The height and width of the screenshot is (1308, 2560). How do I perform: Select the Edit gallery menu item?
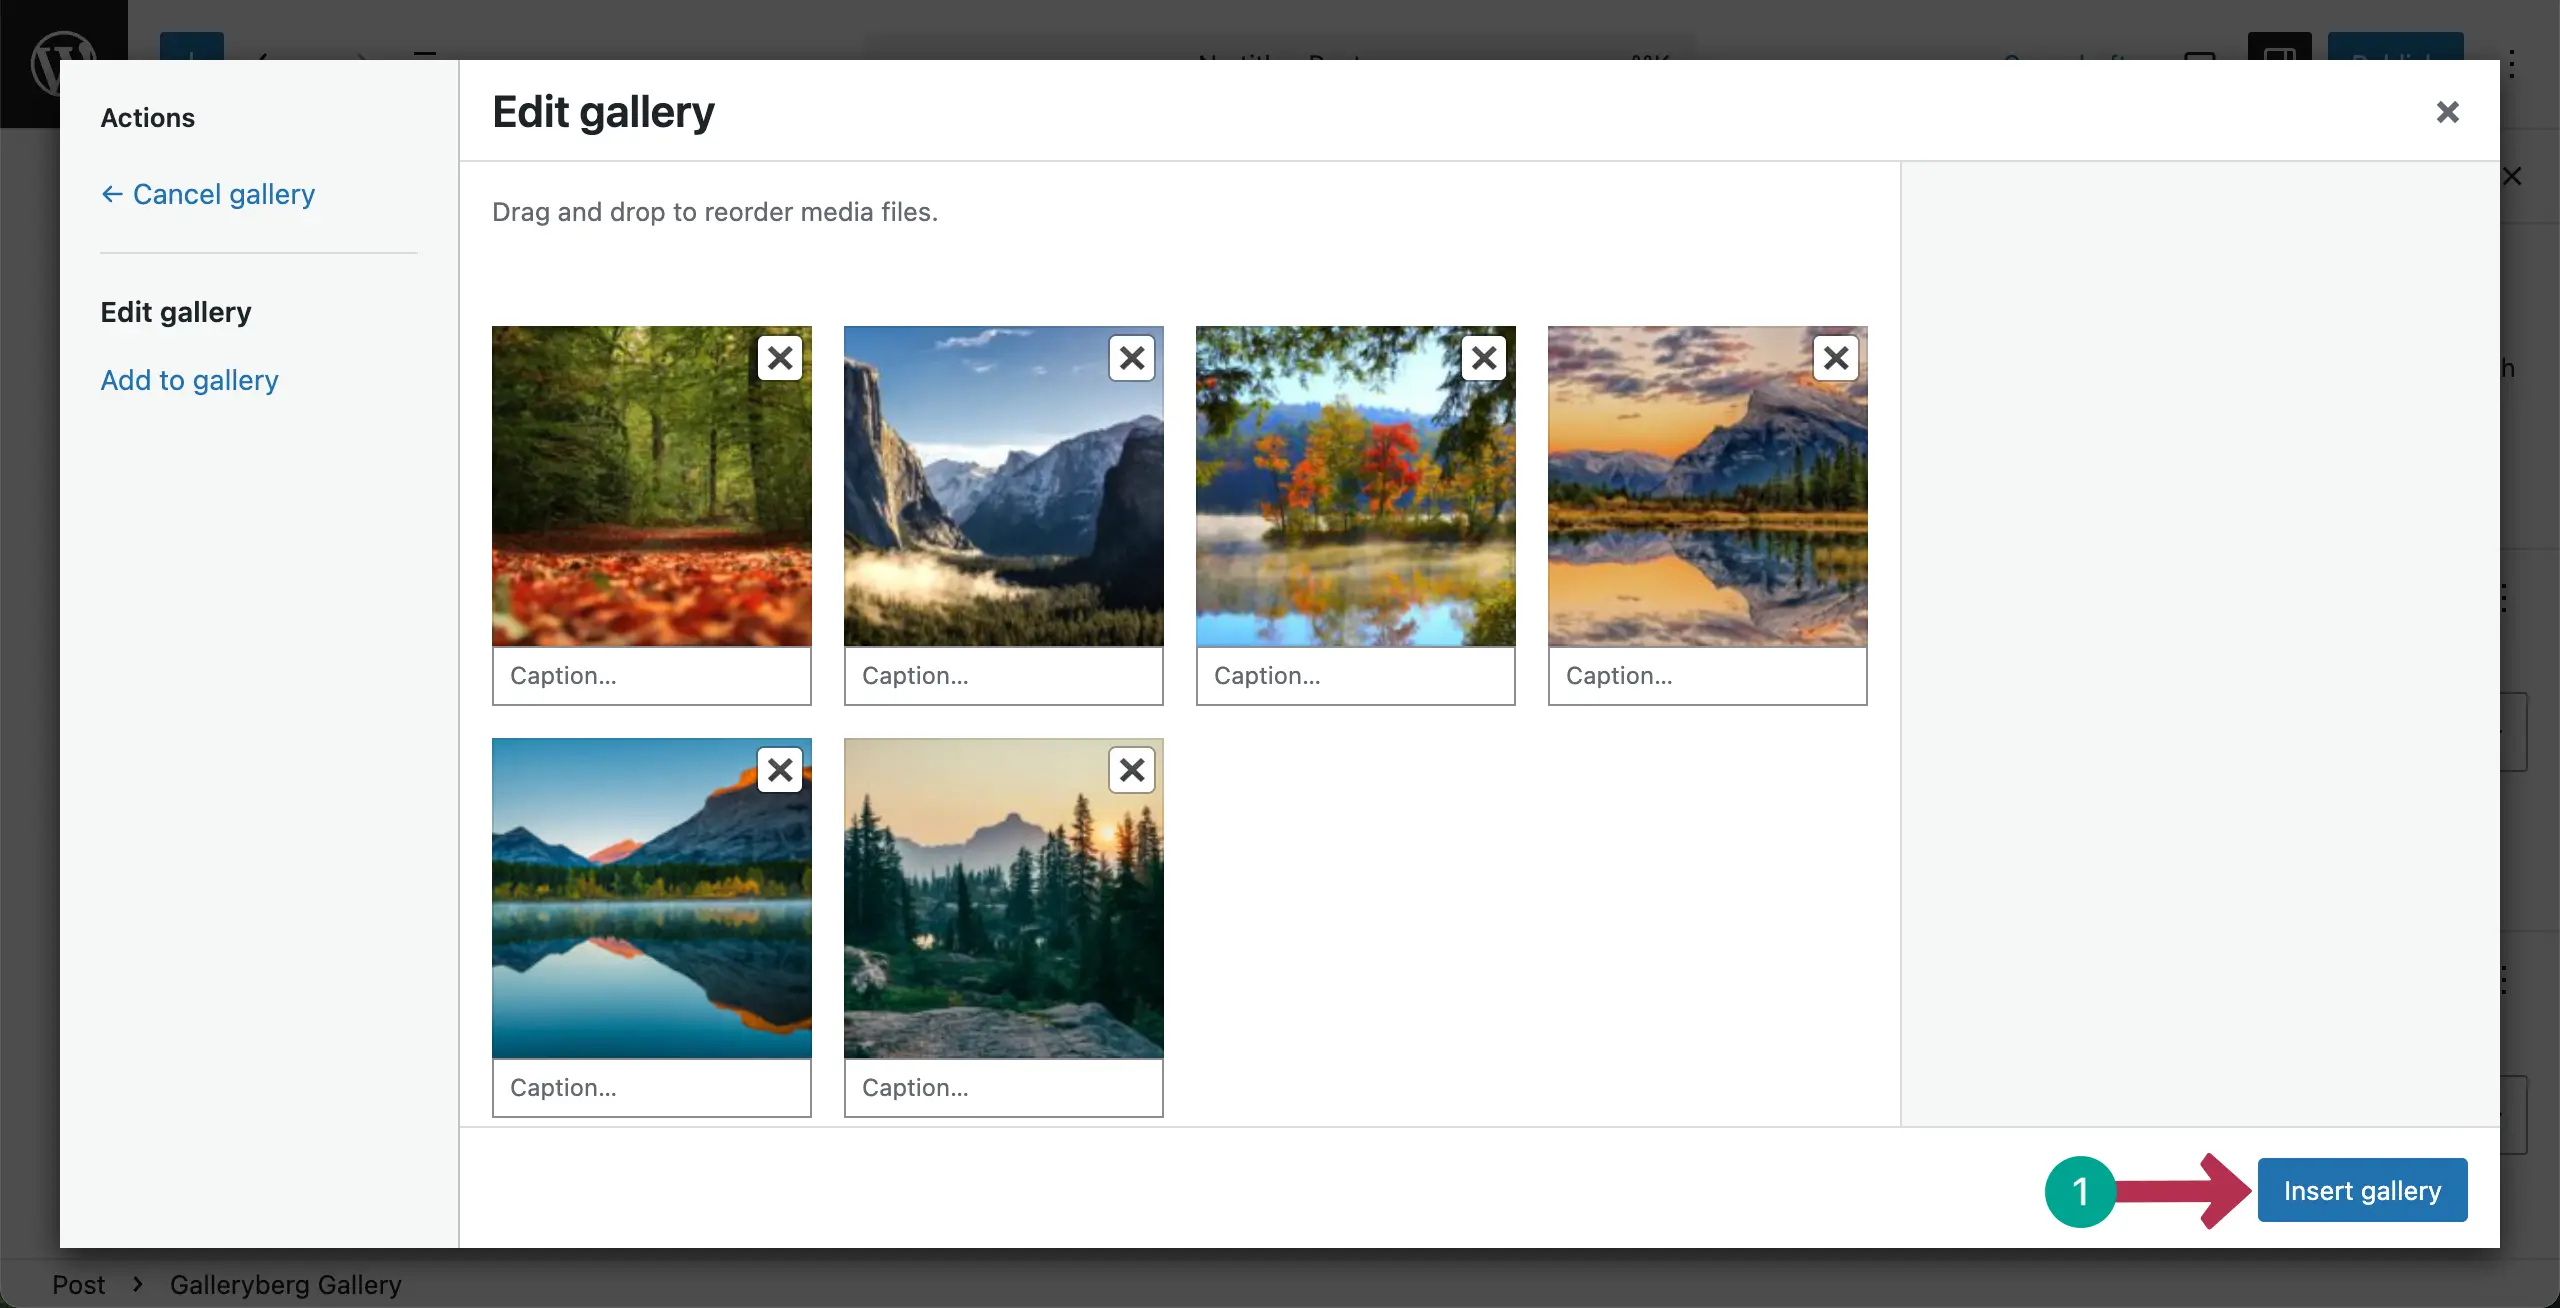click(176, 312)
